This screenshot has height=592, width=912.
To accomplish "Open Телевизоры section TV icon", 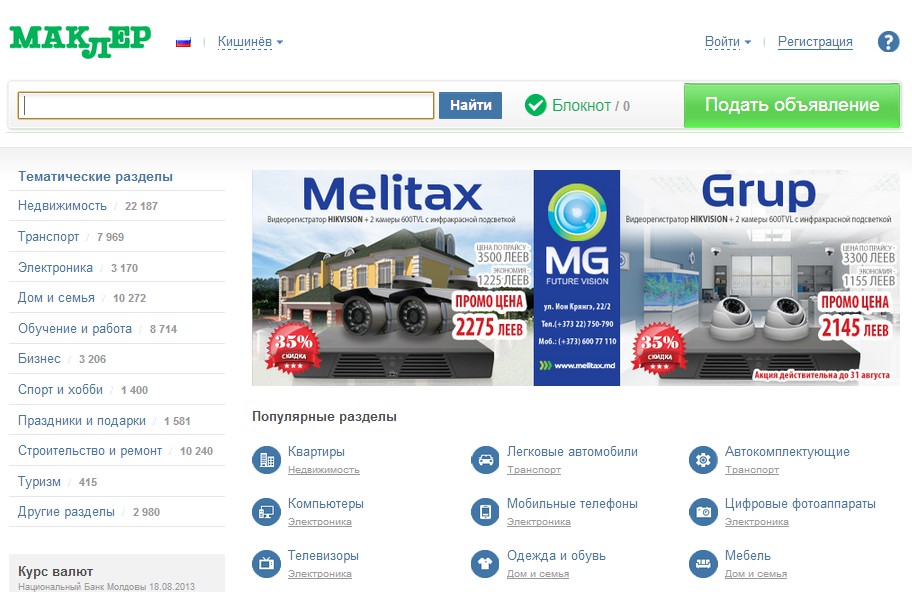I will [266, 564].
